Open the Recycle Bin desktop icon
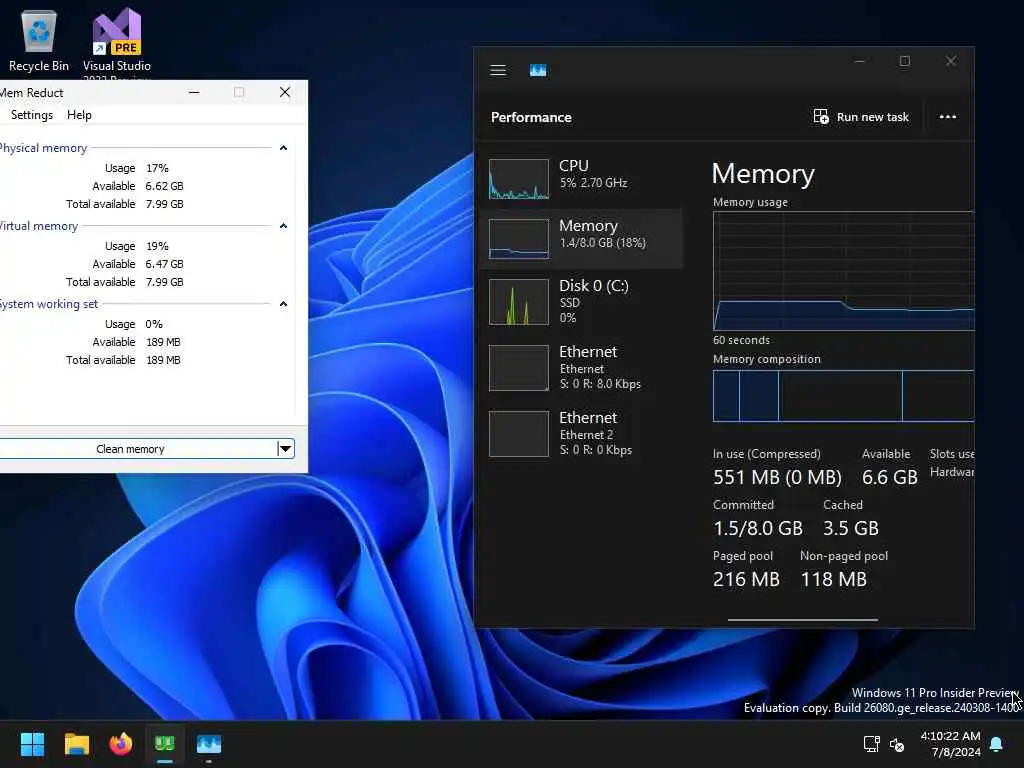Viewport: 1024px width, 768px height. tap(39, 40)
